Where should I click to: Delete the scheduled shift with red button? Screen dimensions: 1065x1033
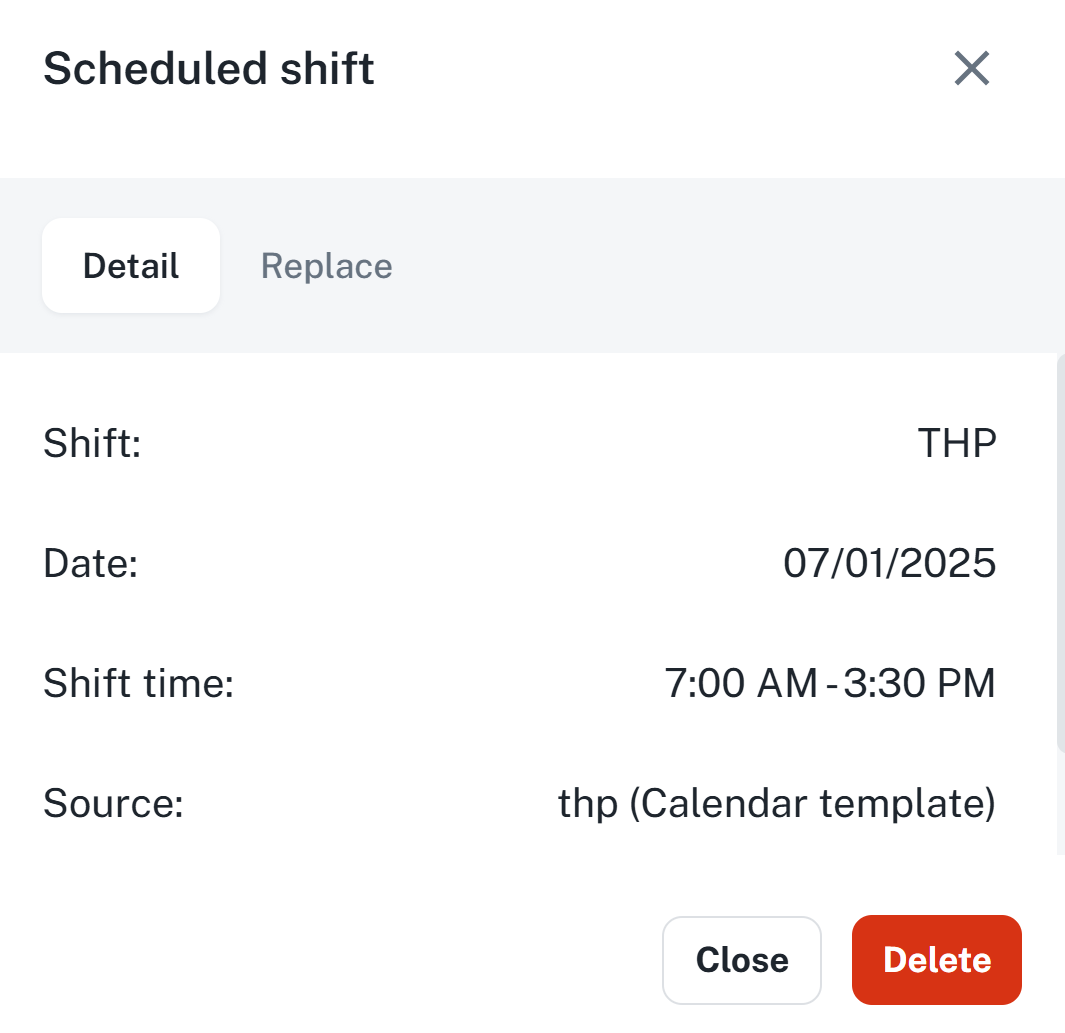[936, 960]
